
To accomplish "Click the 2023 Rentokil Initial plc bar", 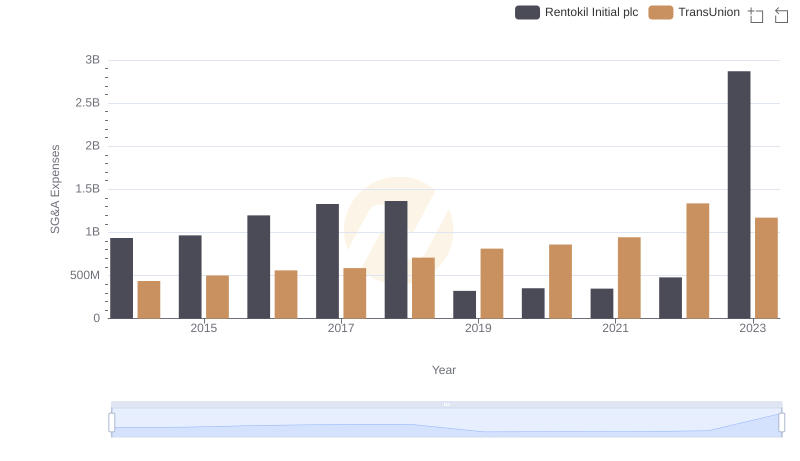I will click(x=739, y=195).
